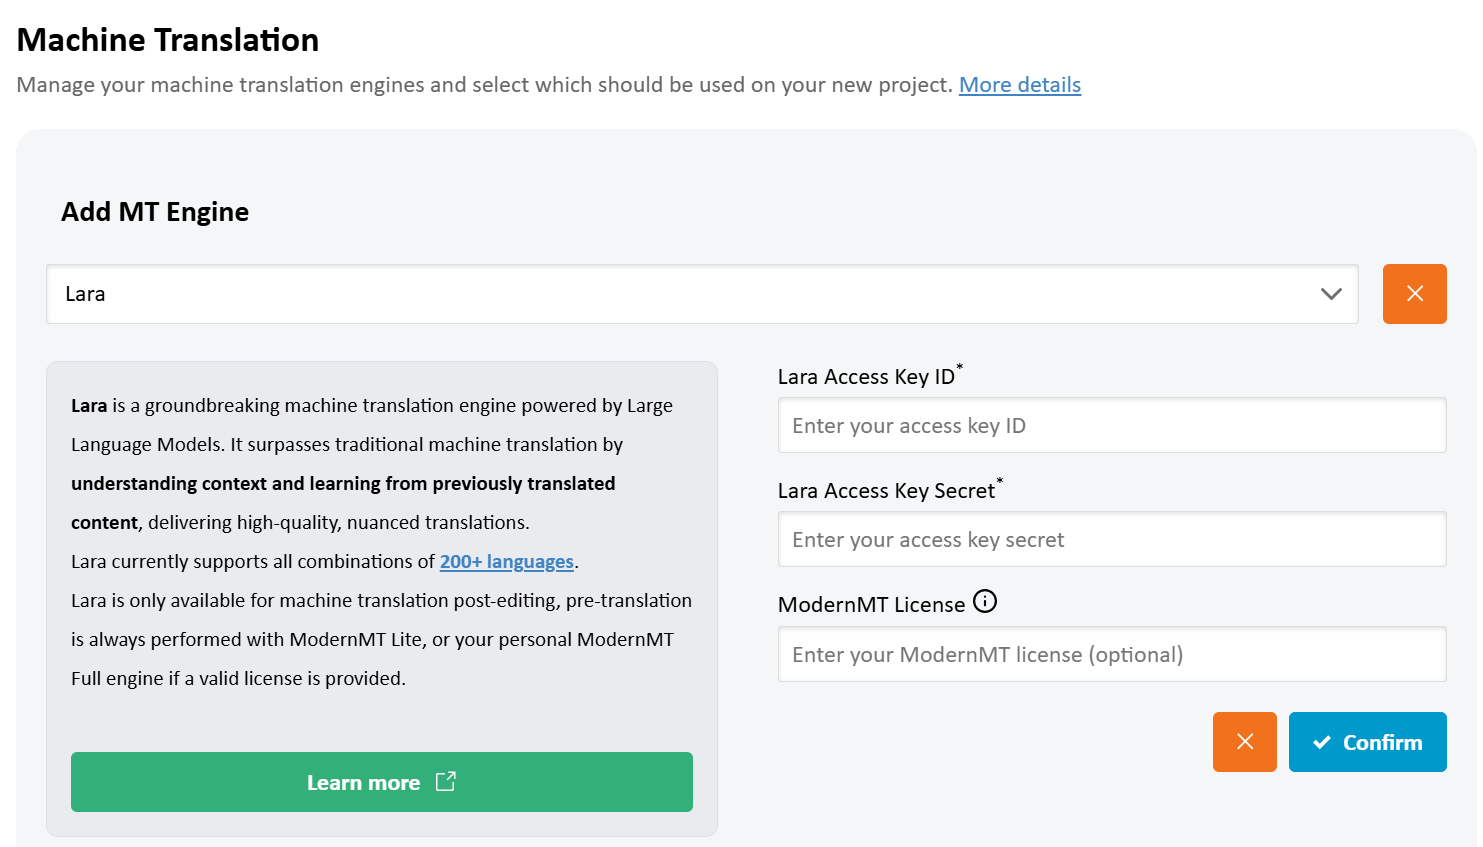Open the Lara MT engine dropdown
Screen dimensions: 1483x847
(x=702, y=294)
